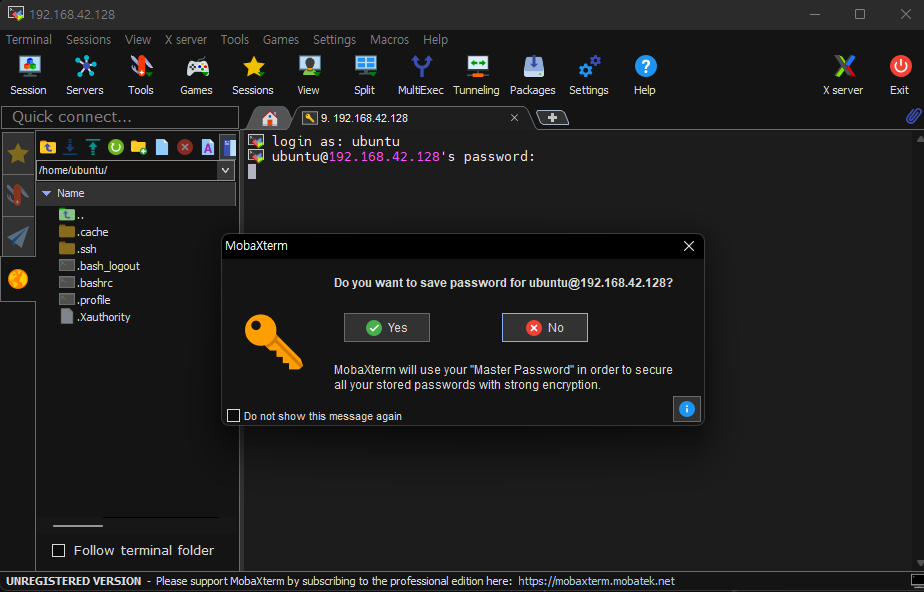Viewport: 924px width, 592px height.
Task: Click the Quick connect input field
Action: [120, 117]
